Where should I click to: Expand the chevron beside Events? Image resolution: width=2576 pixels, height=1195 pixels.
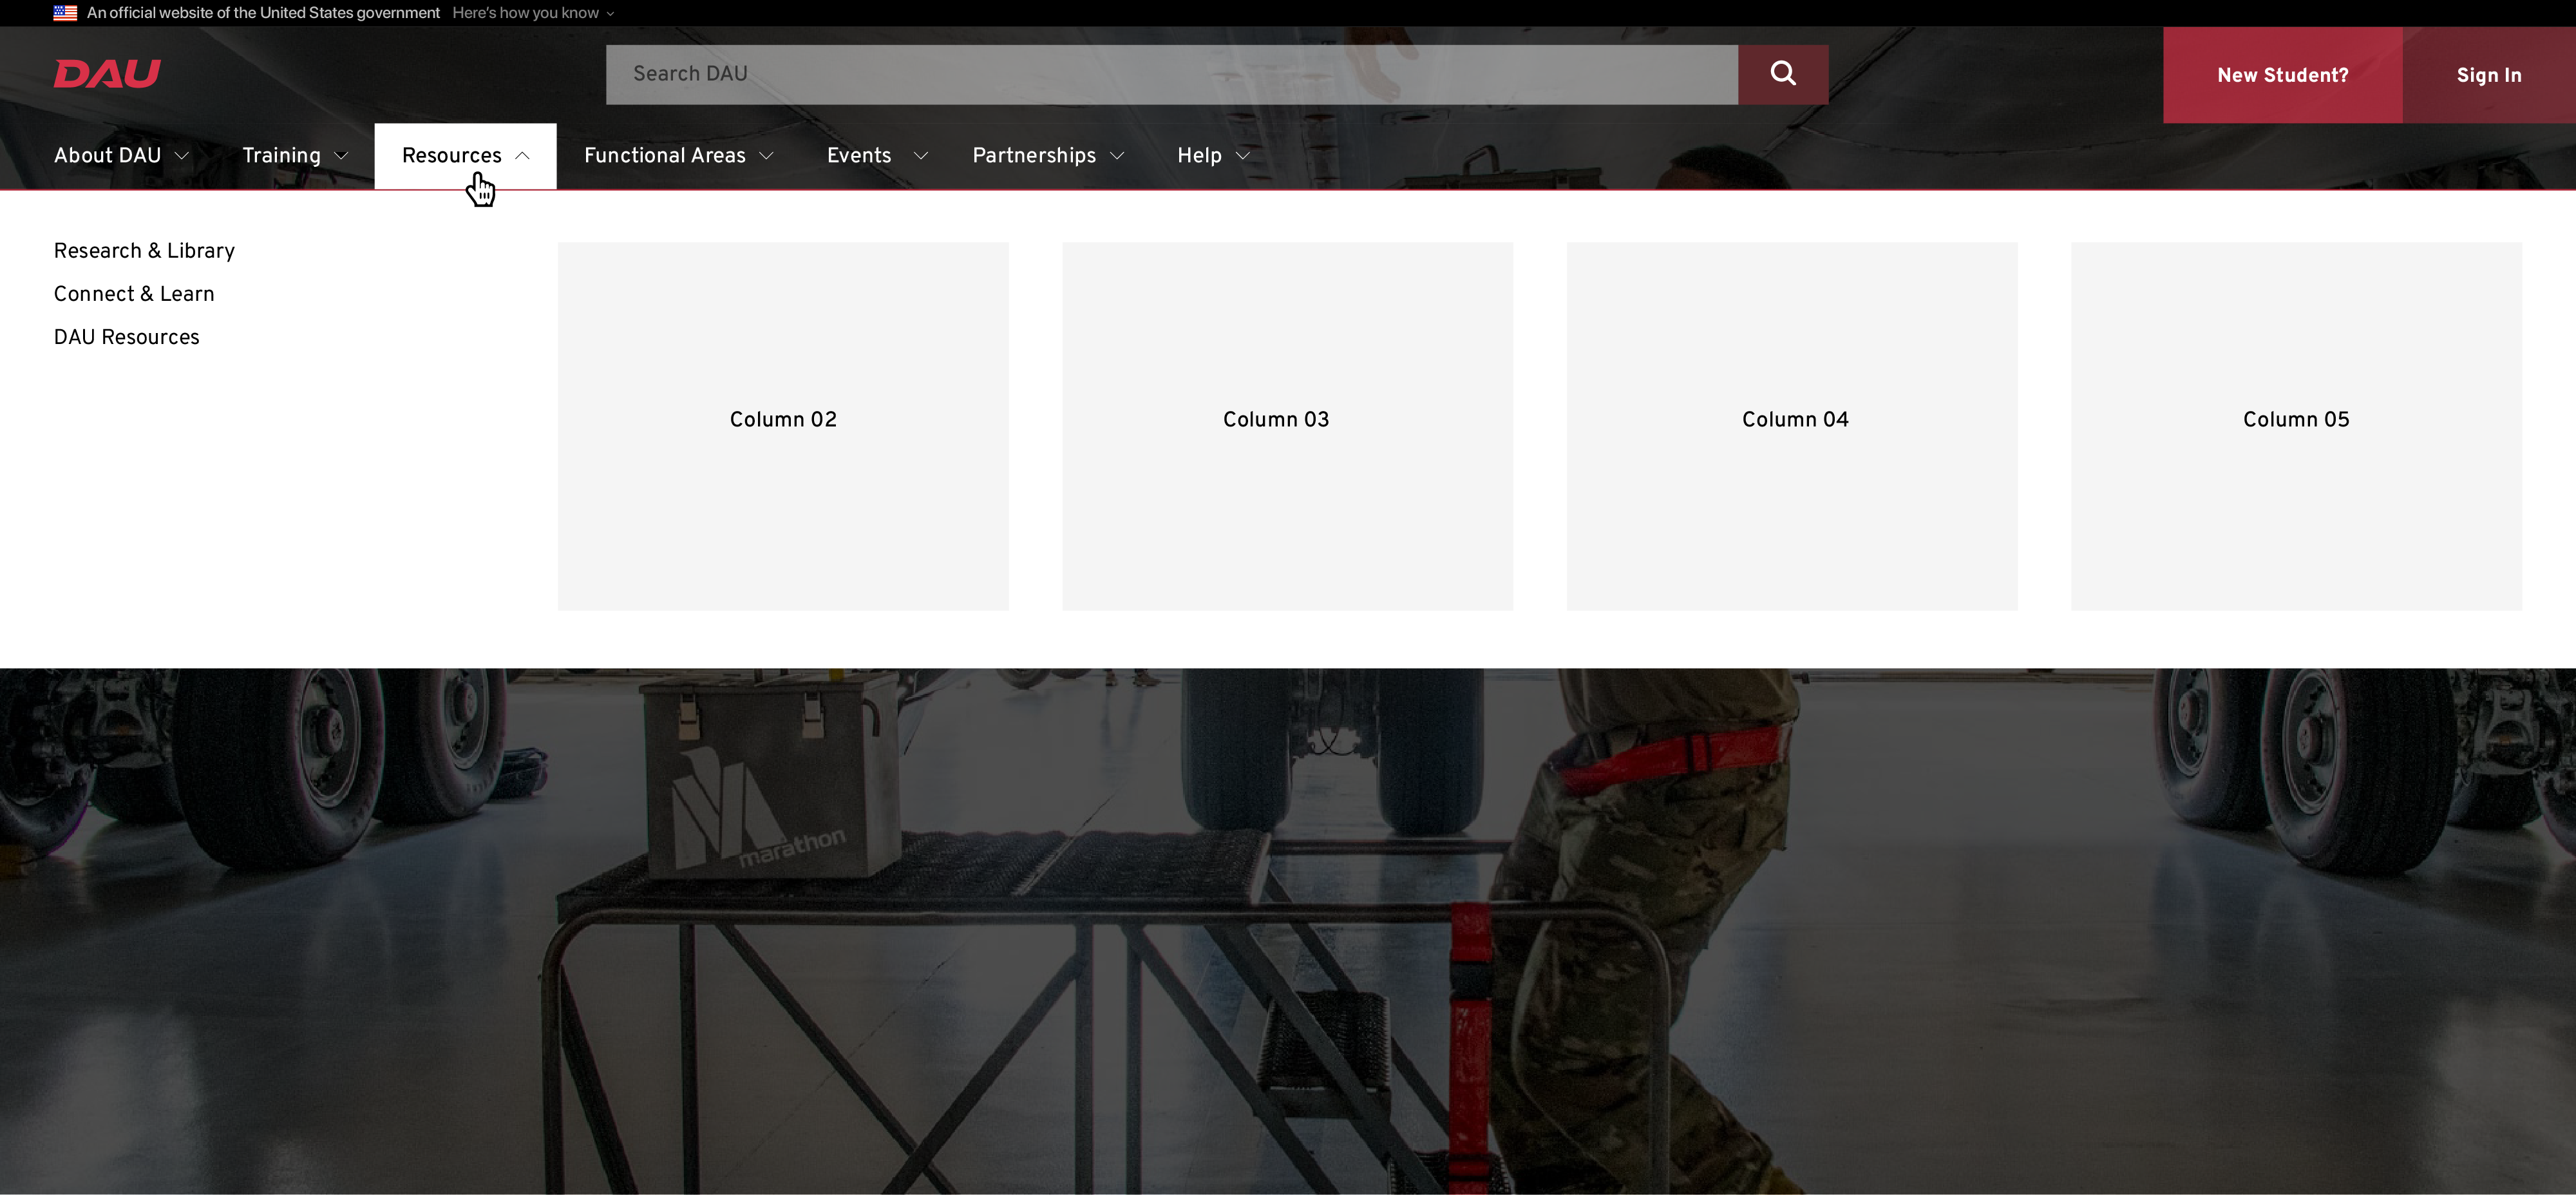pyautogui.click(x=921, y=156)
